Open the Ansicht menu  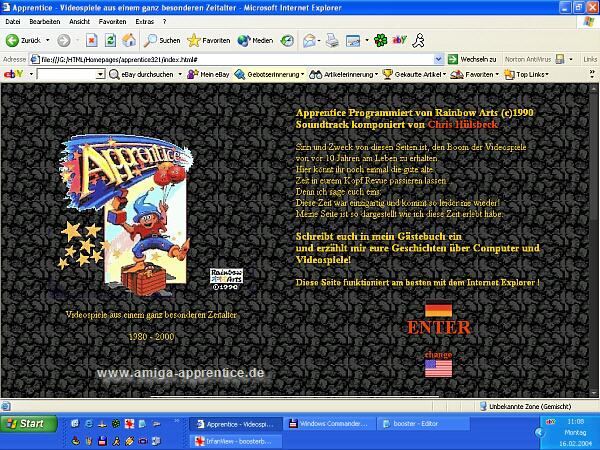point(79,22)
